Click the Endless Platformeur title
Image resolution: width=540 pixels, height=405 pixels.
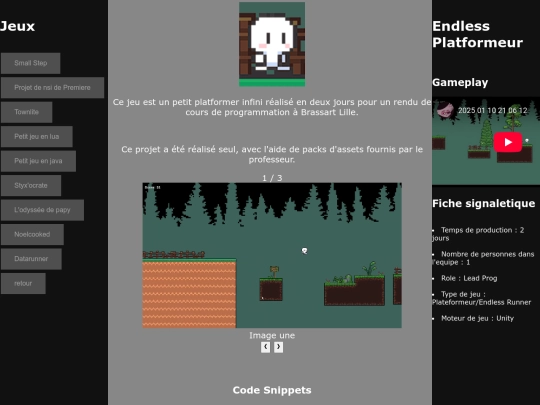point(477,34)
